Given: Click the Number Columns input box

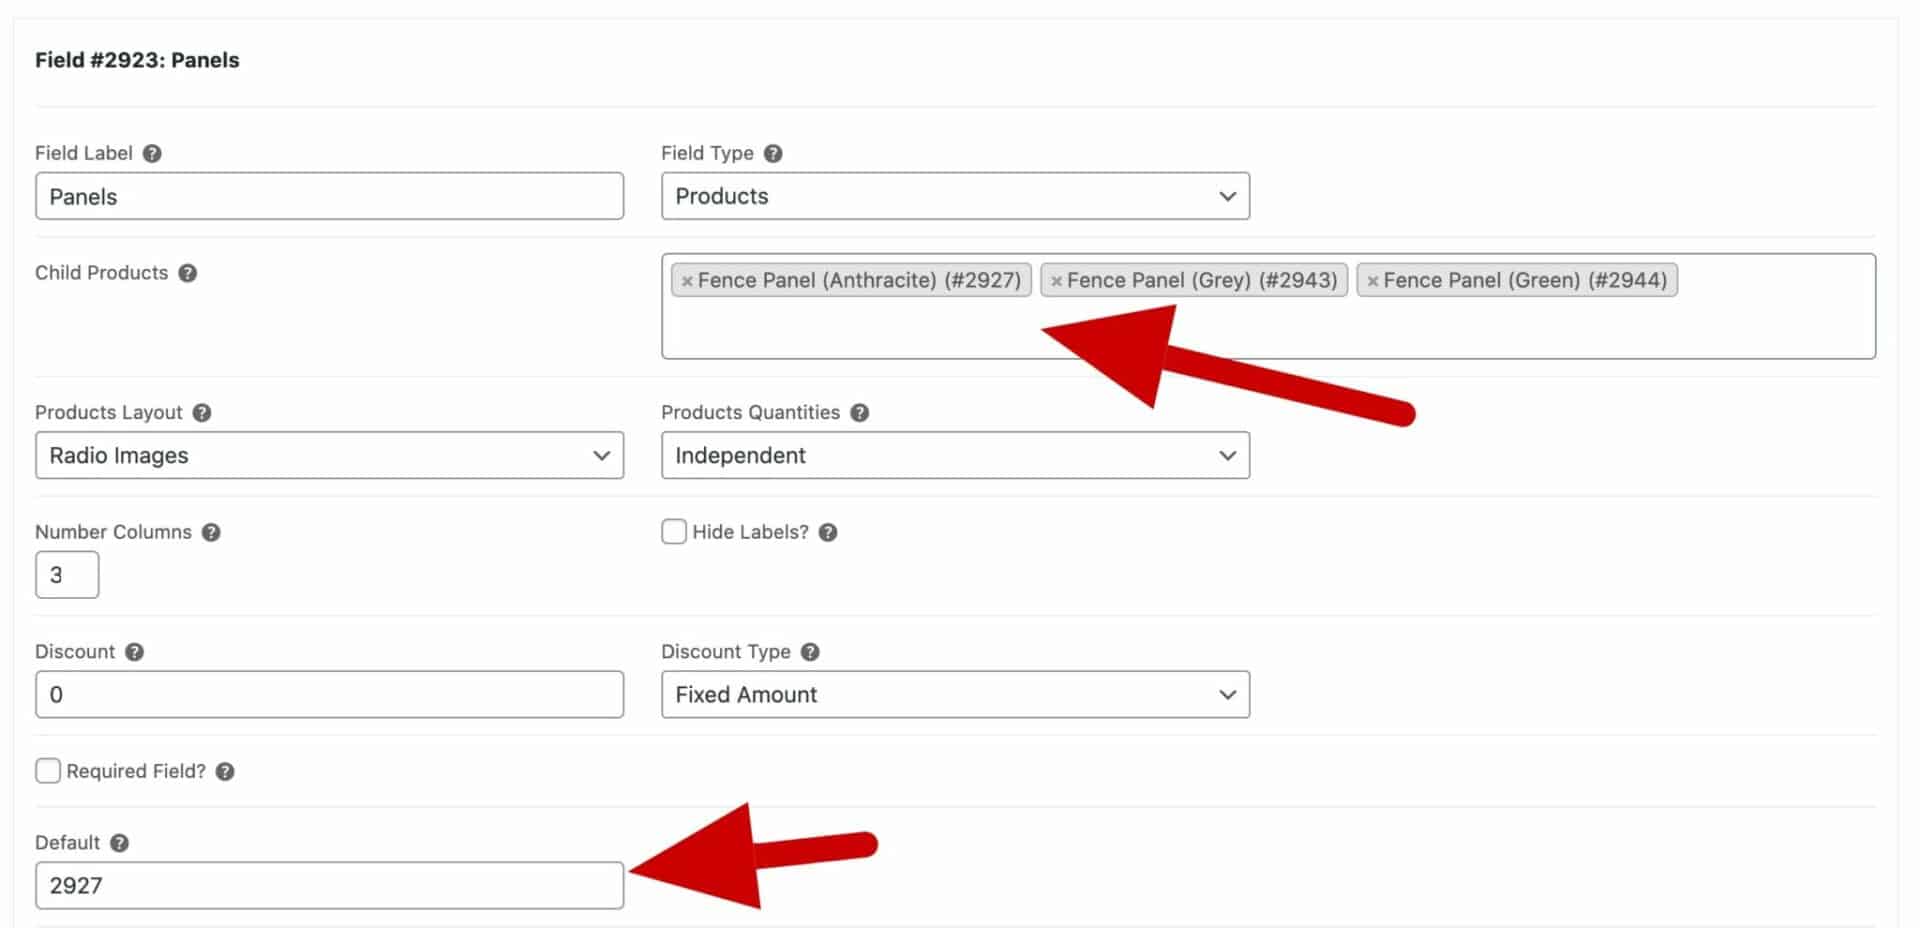Looking at the screenshot, I should (x=67, y=575).
